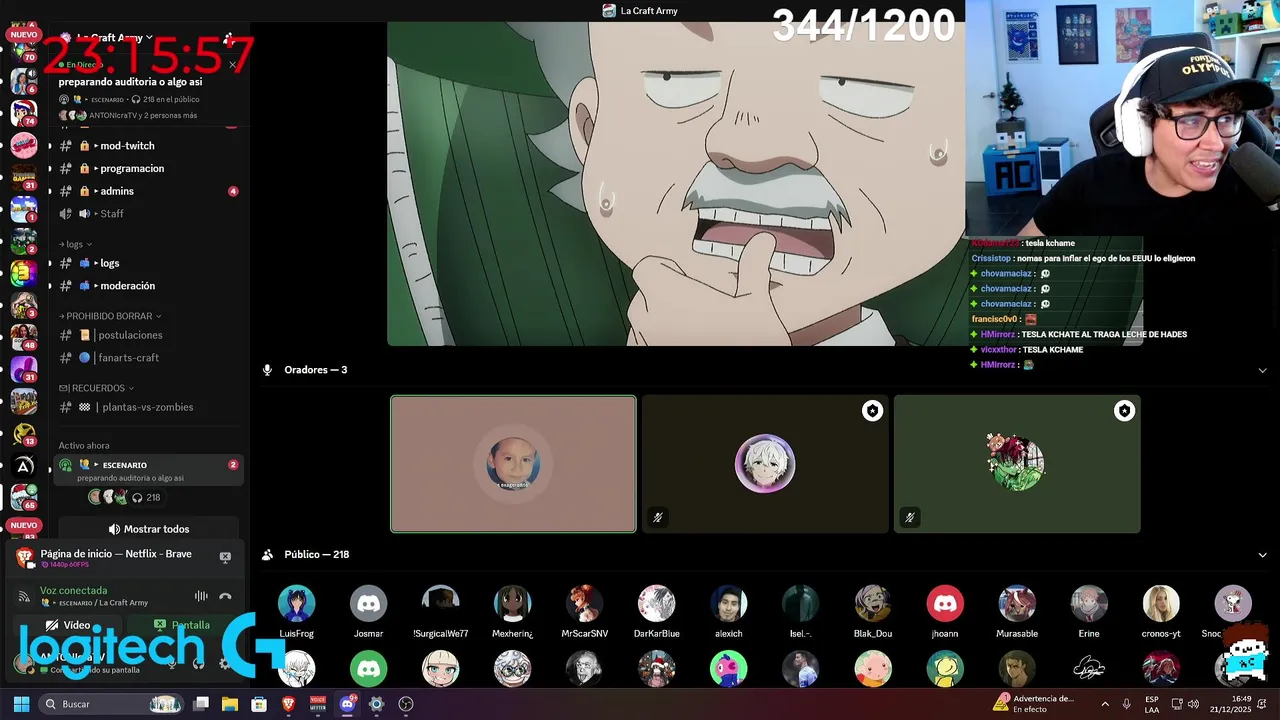Open OBS Studio from taskbar
Viewport: 1280px width, 720px height.
point(405,704)
